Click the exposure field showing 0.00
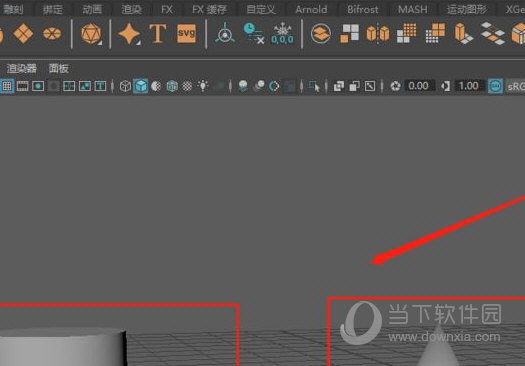This screenshot has width=525, height=366. click(x=420, y=86)
